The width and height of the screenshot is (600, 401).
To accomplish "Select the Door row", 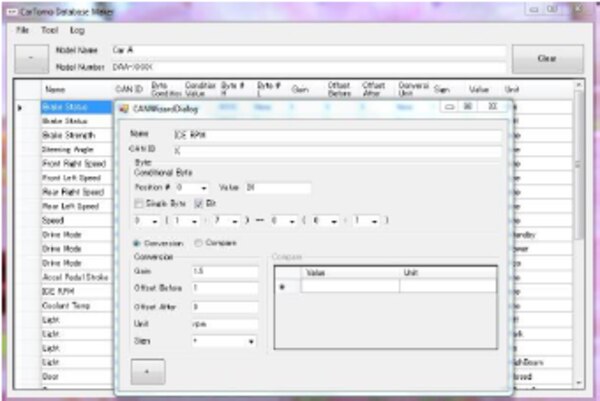I will click(x=76, y=377).
